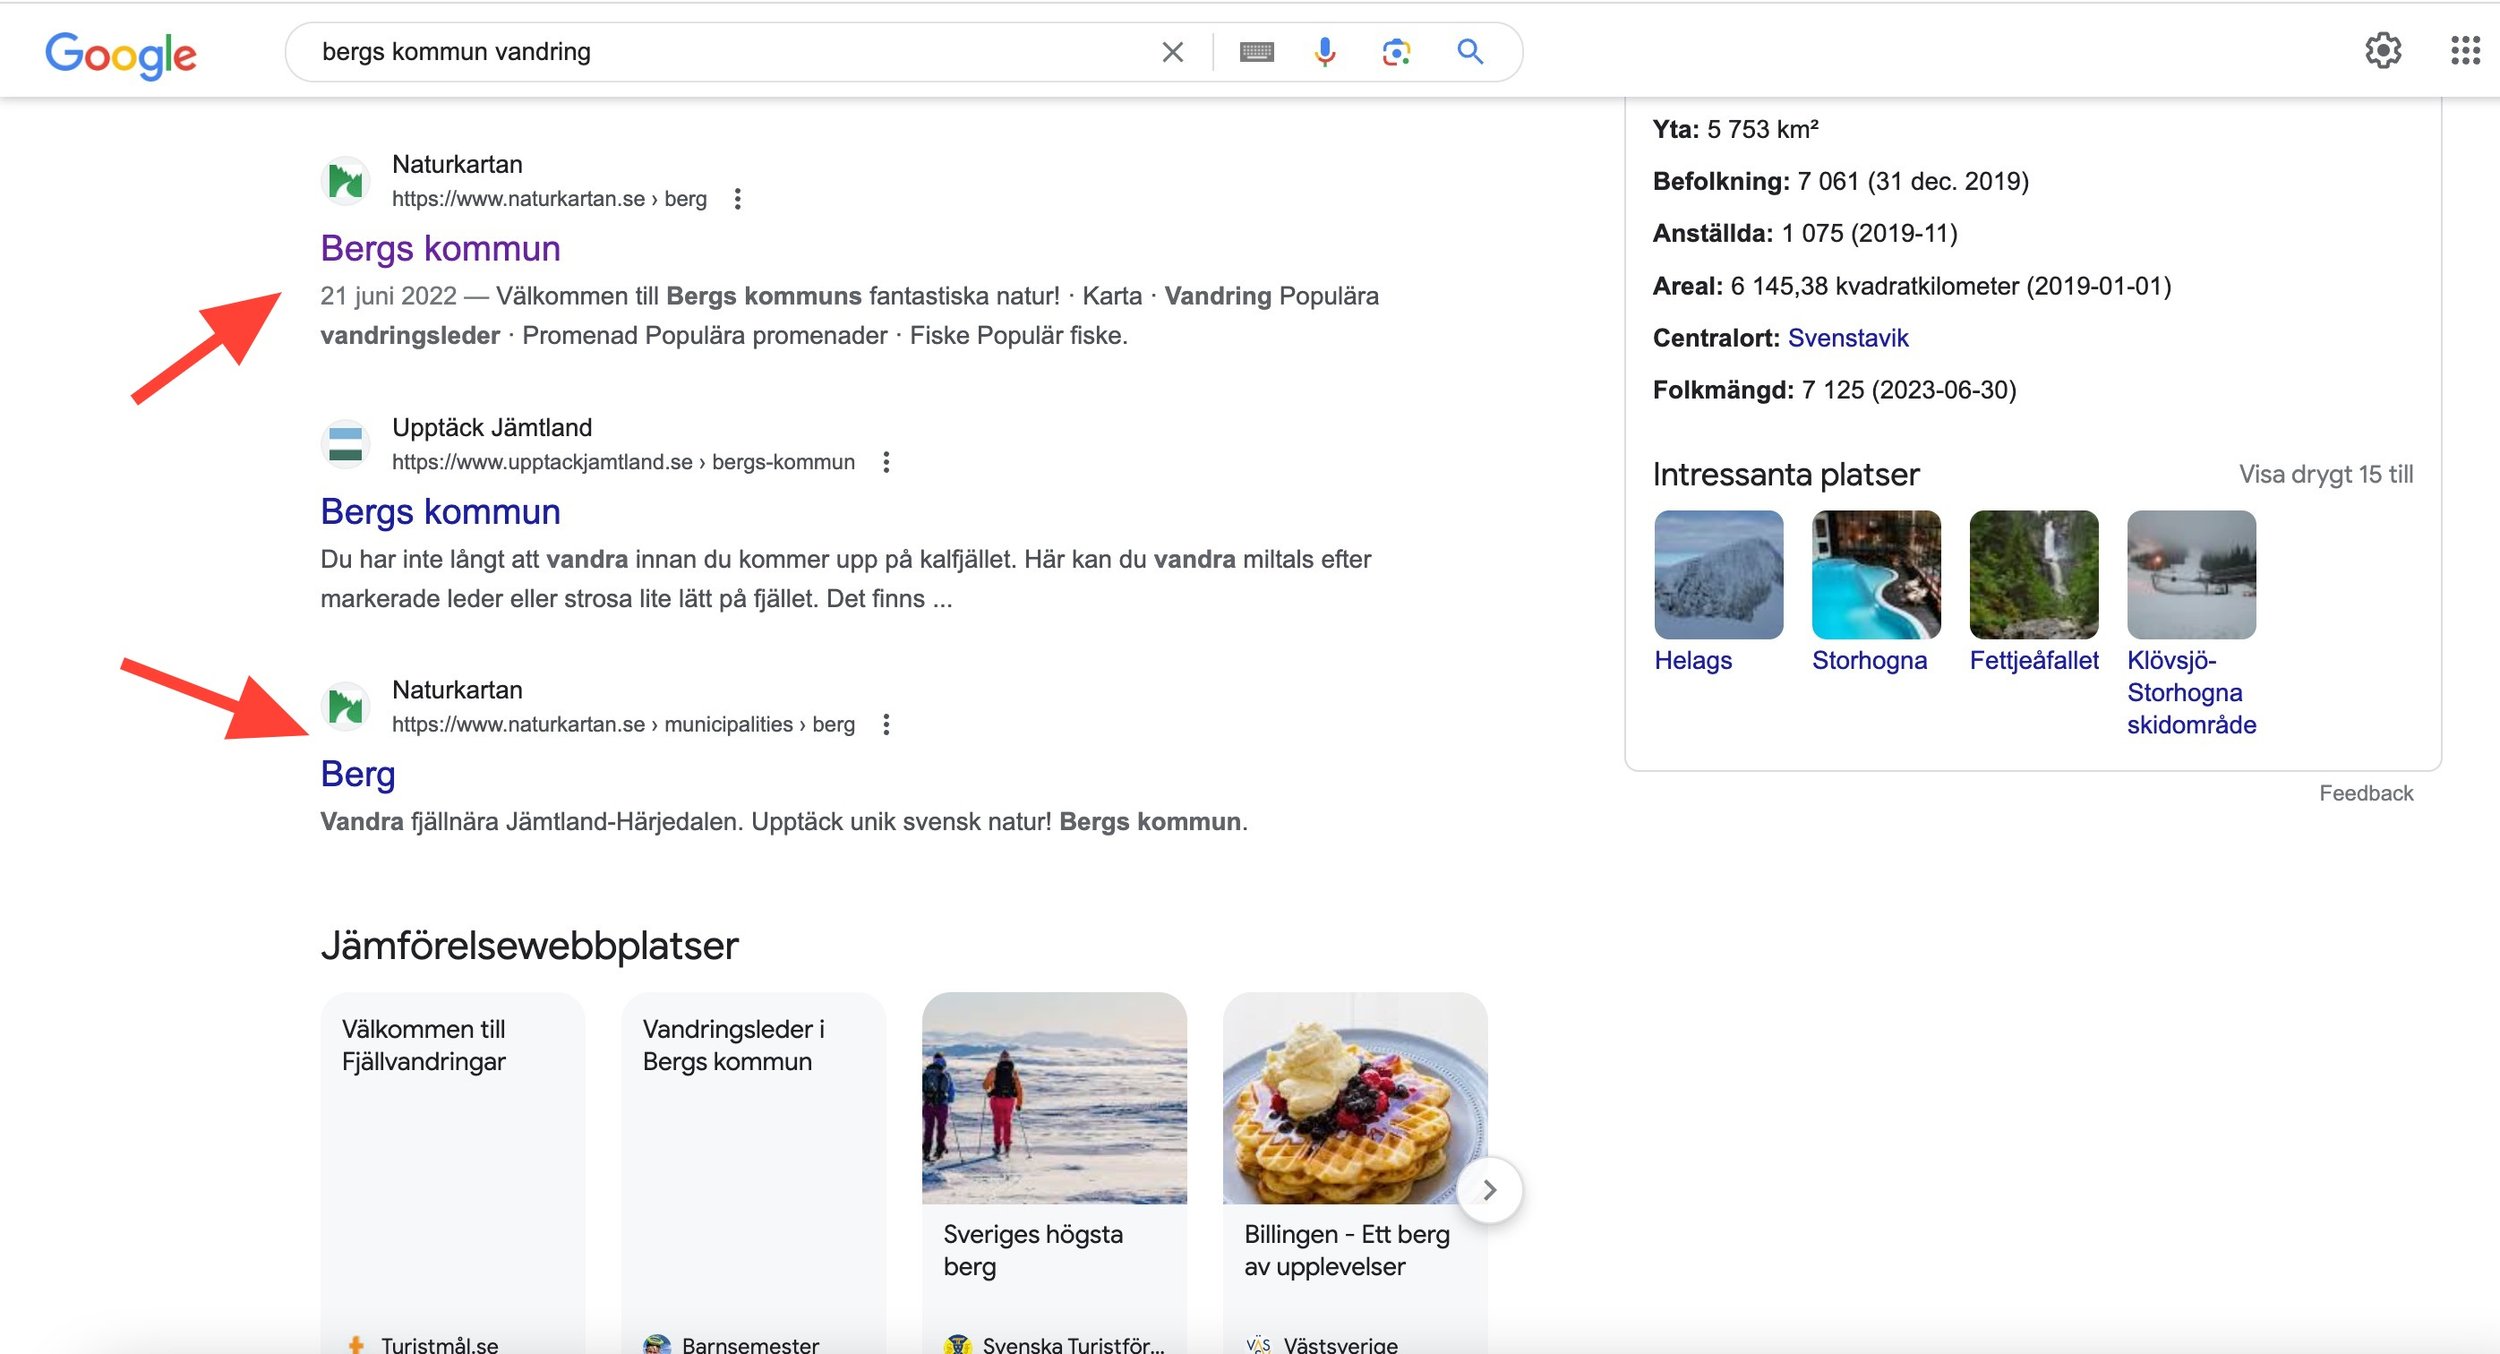Click the 'Folkmängd: 7 125 (2023-06-30)' line

(1835, 390)
